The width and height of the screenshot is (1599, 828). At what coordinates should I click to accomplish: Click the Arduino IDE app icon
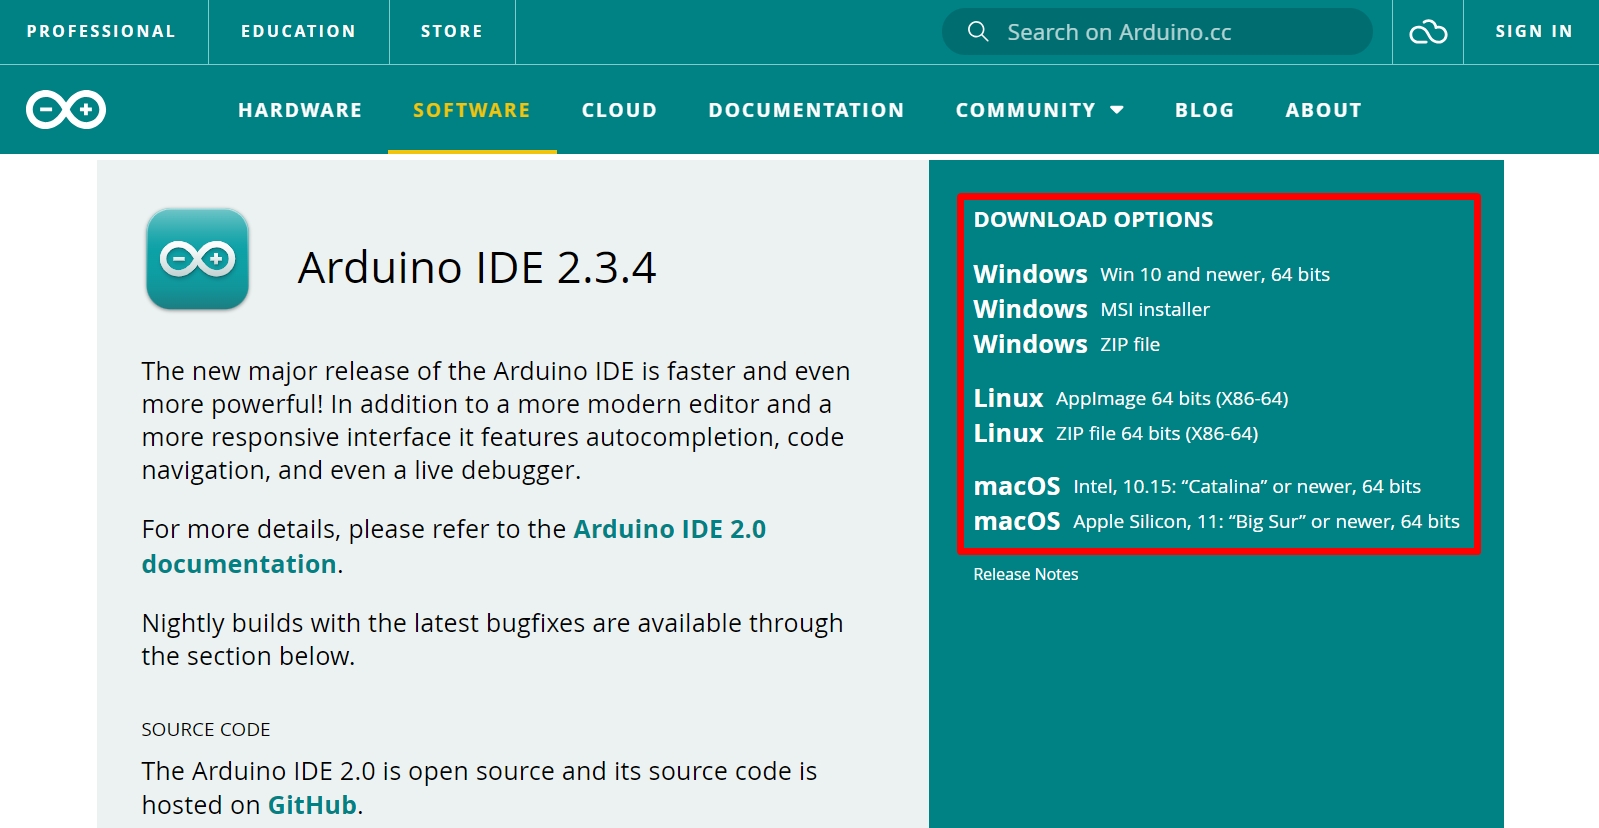[x=197, y=259]
